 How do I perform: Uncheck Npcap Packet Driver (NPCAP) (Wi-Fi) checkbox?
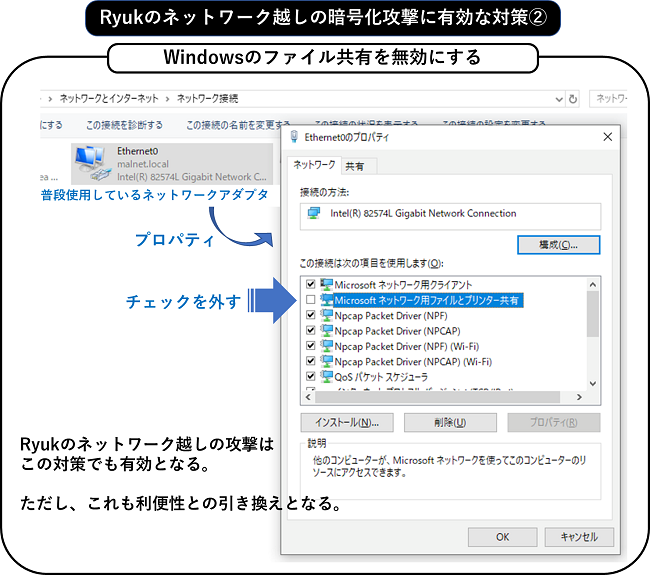(x=310, y=361)
